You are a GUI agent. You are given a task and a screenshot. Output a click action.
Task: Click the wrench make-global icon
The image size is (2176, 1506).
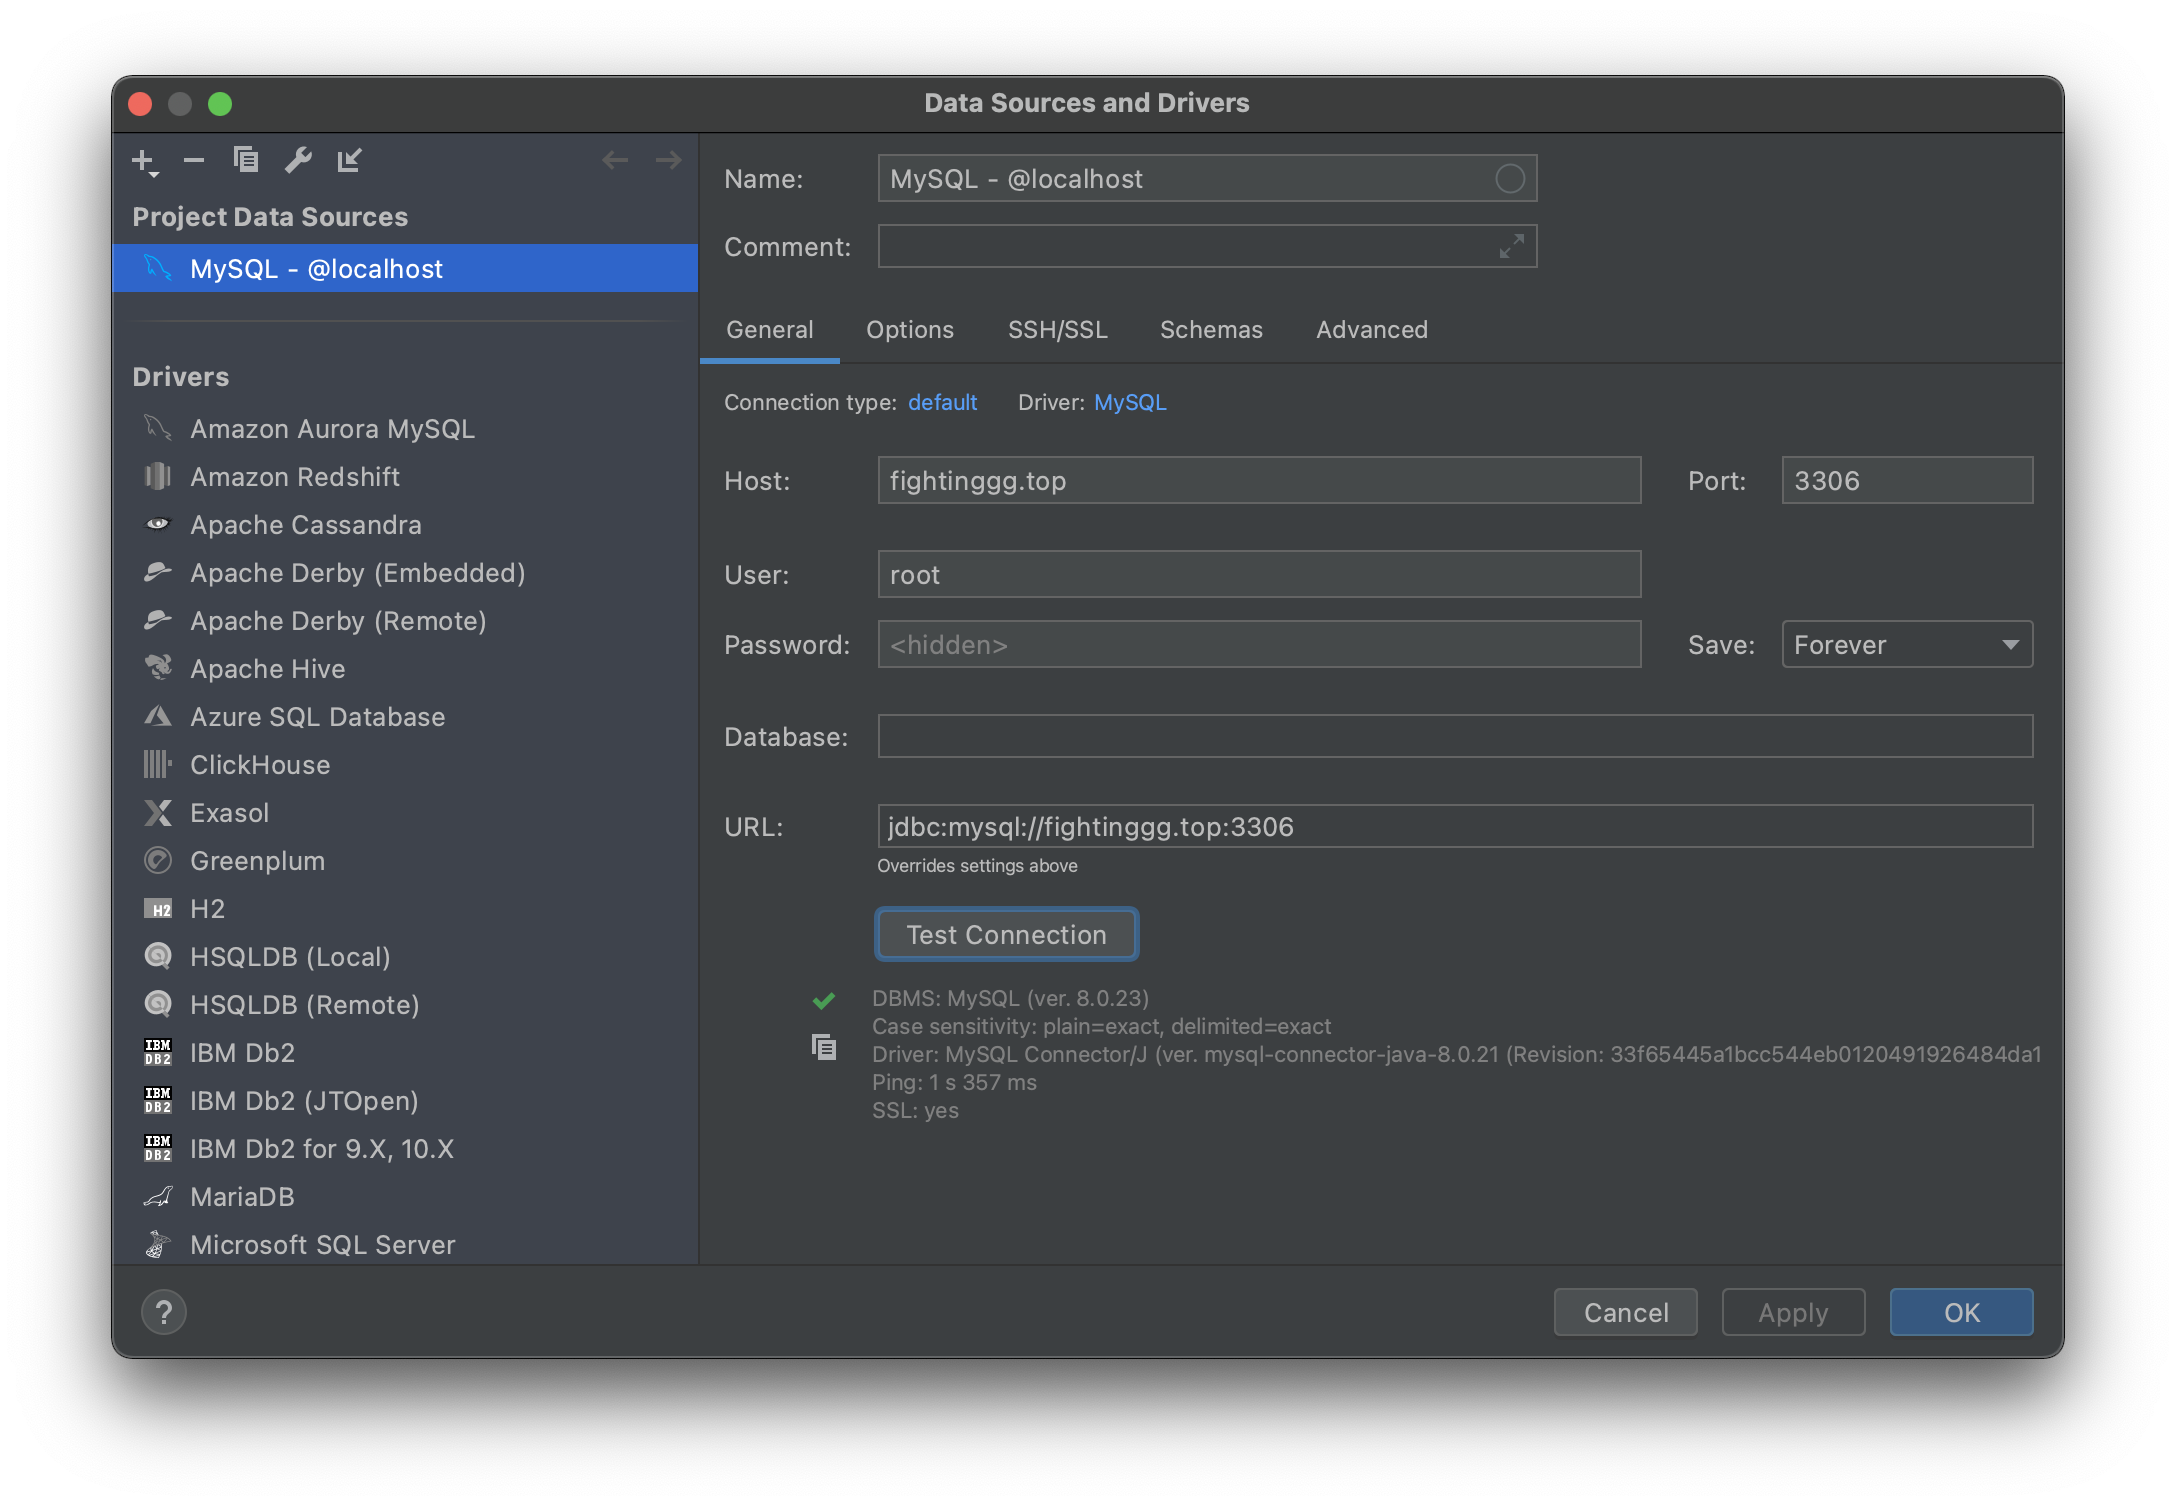[298, 160]
